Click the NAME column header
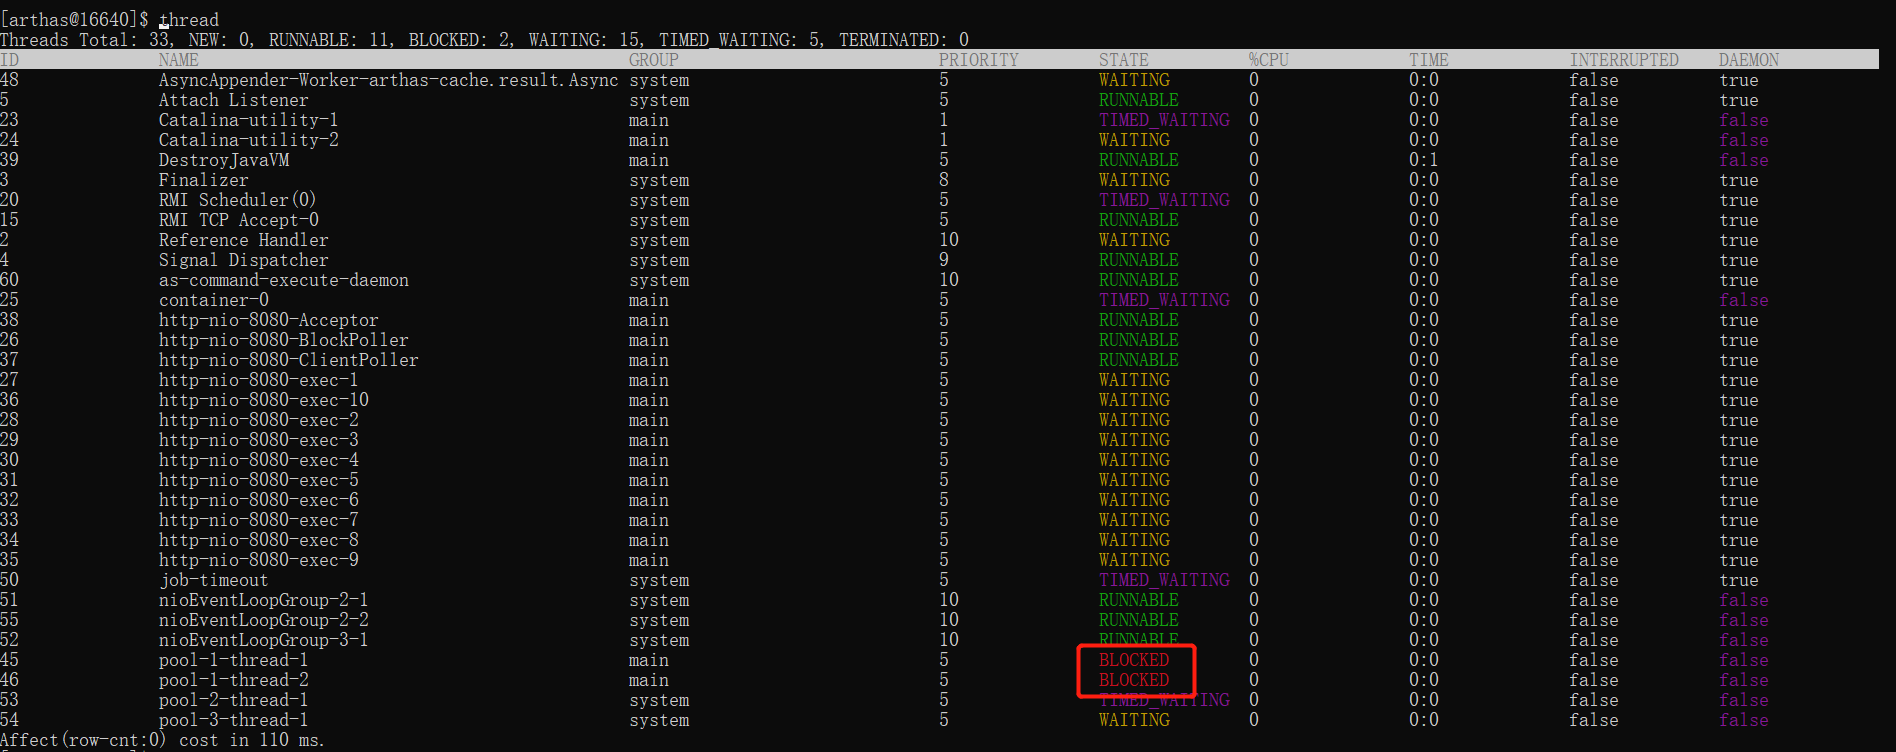The width and height of the screenshot is (1896, 752). point(179,60)
